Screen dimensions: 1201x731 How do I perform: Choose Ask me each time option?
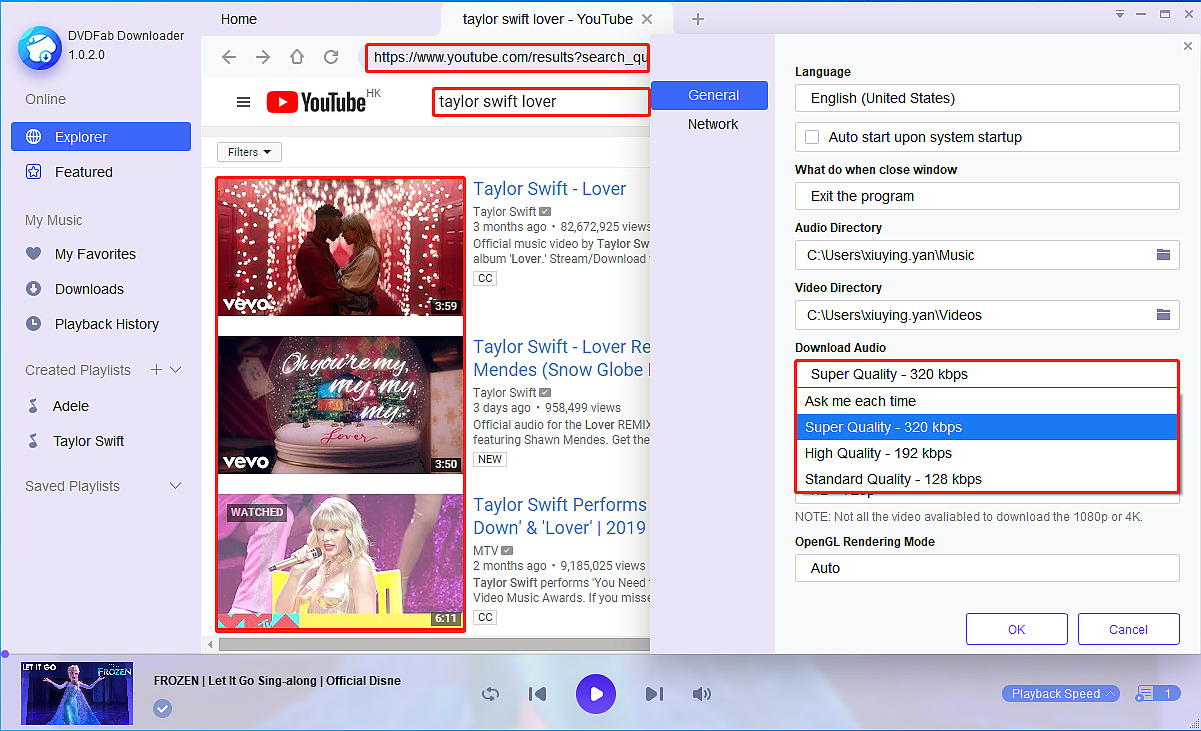(987, 401)
